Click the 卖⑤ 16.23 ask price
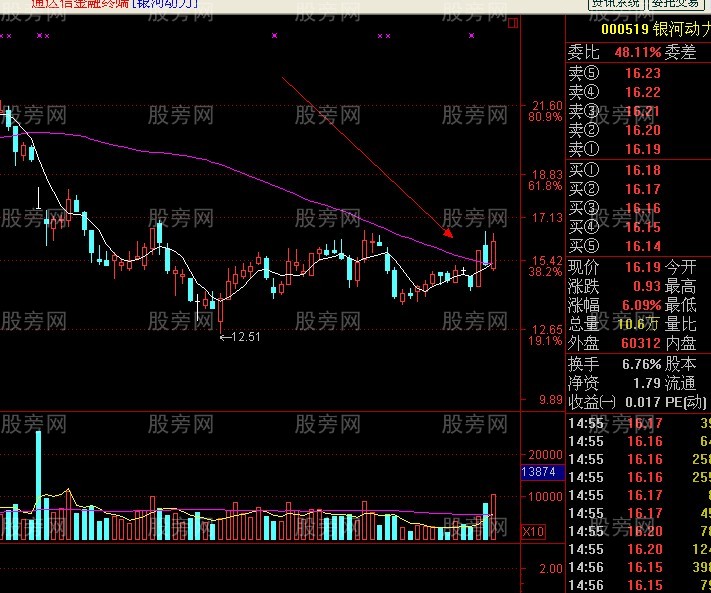The height and width of the screenshot is (593, 711). click(x=643, y=73)
